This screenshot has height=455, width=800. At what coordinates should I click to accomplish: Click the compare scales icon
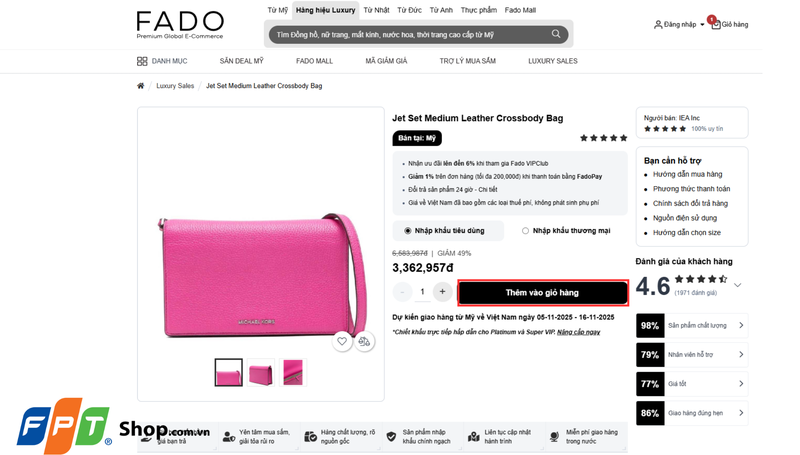point(364,341)
